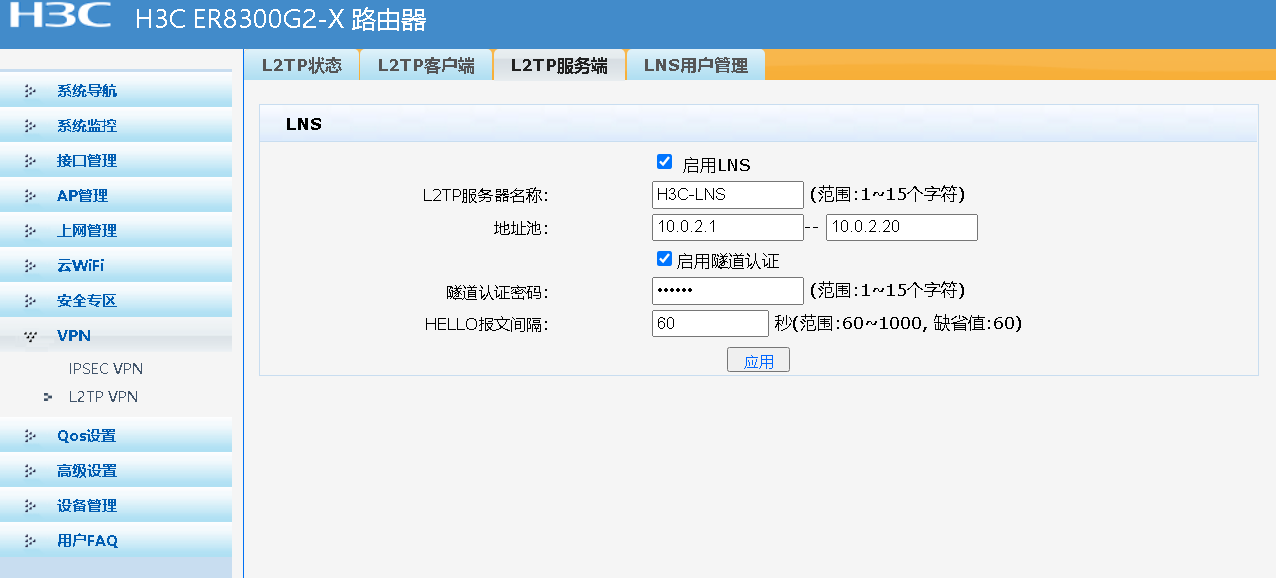Viewport: 1276px width, 578px height.
Task: Click the arrow icon beside AP管理
Action: [31, 196]
